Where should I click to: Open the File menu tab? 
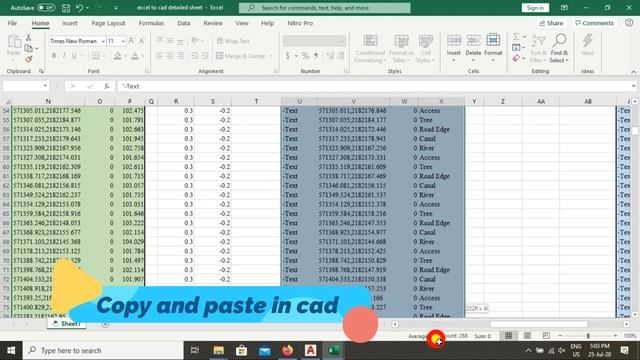pyautogui.click(x=12, y=23)
